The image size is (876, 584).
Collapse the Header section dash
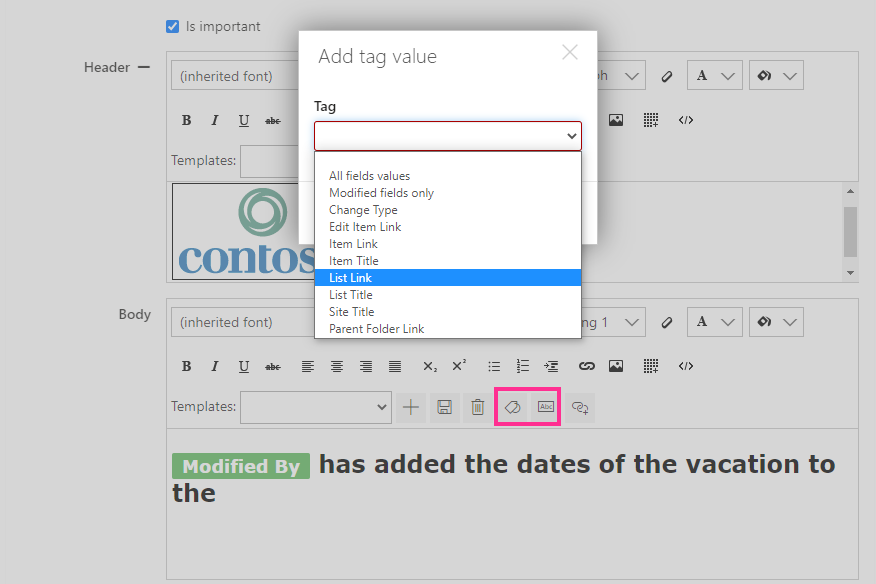144,67
